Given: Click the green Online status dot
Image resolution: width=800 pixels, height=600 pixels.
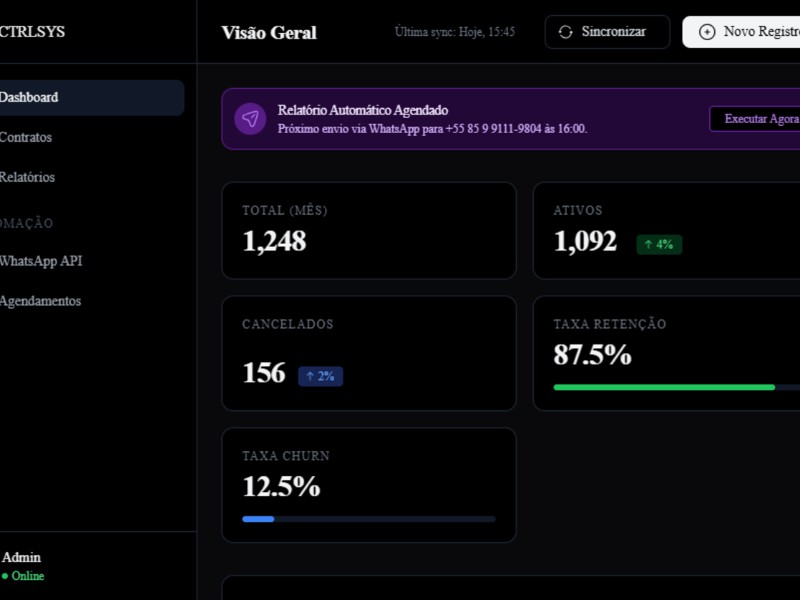Looking at the screenshot, I should [x=5, y=576].
